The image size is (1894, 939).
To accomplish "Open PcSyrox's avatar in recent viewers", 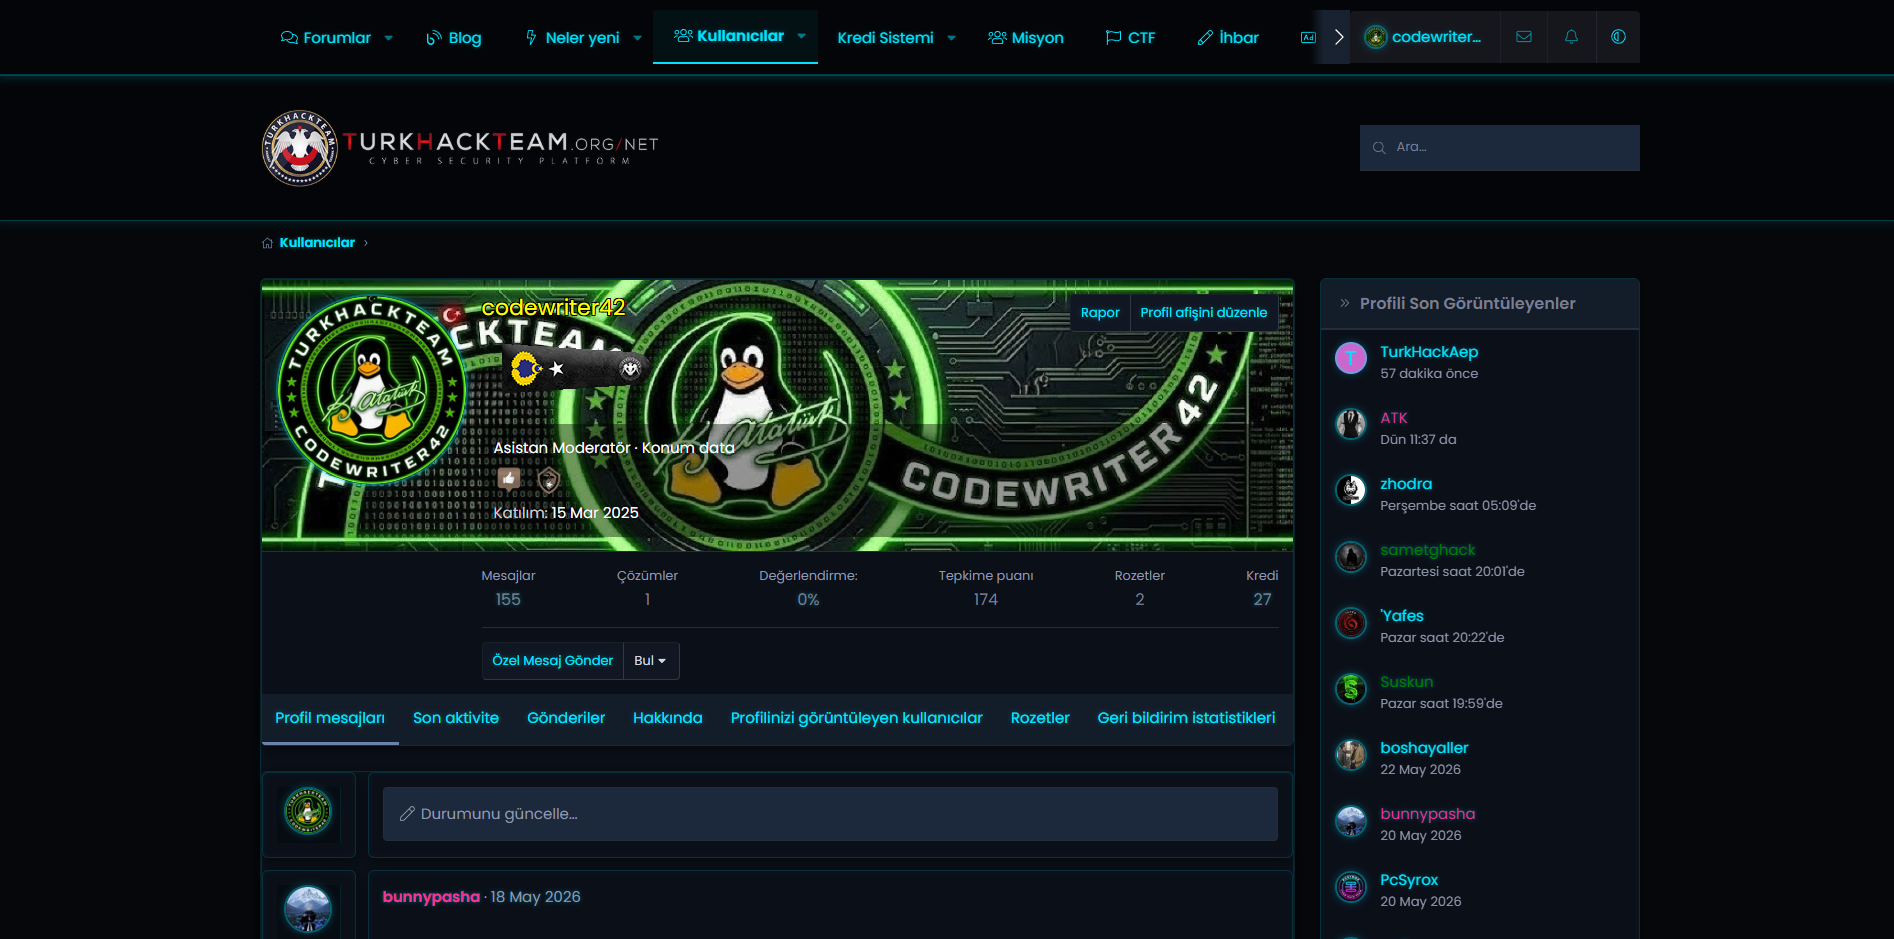I will click(x=1351, y=886).
